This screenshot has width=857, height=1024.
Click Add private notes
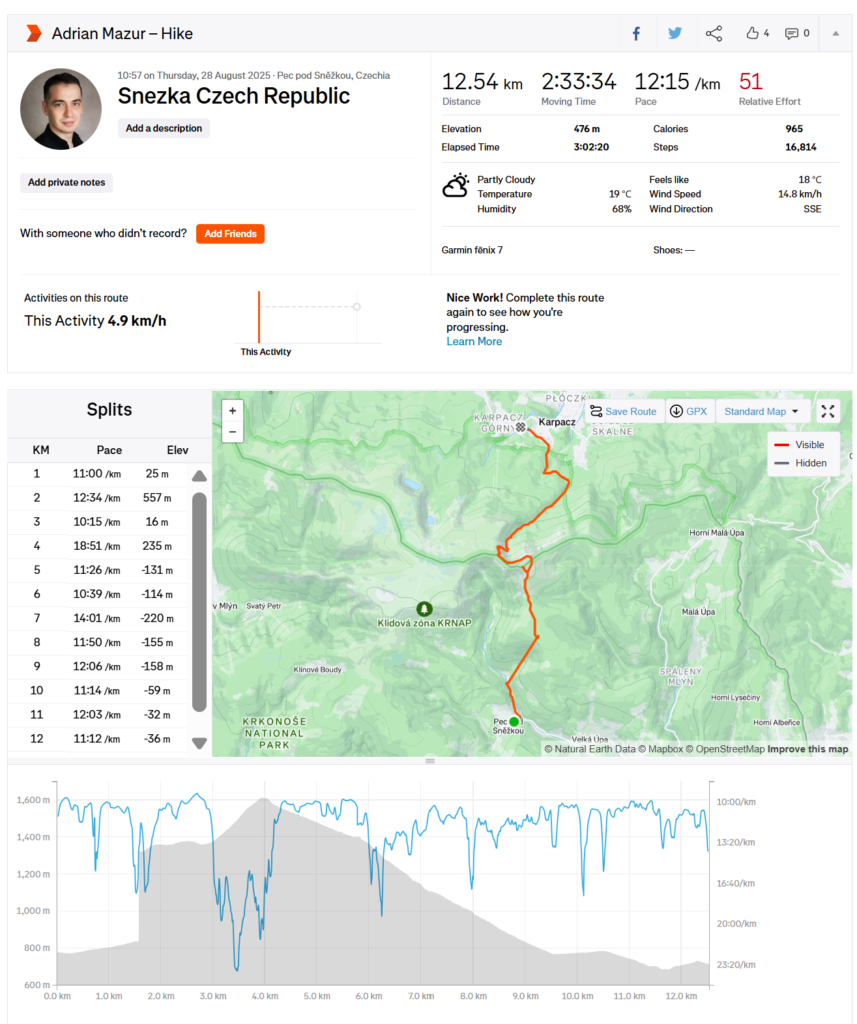(66, 183)
